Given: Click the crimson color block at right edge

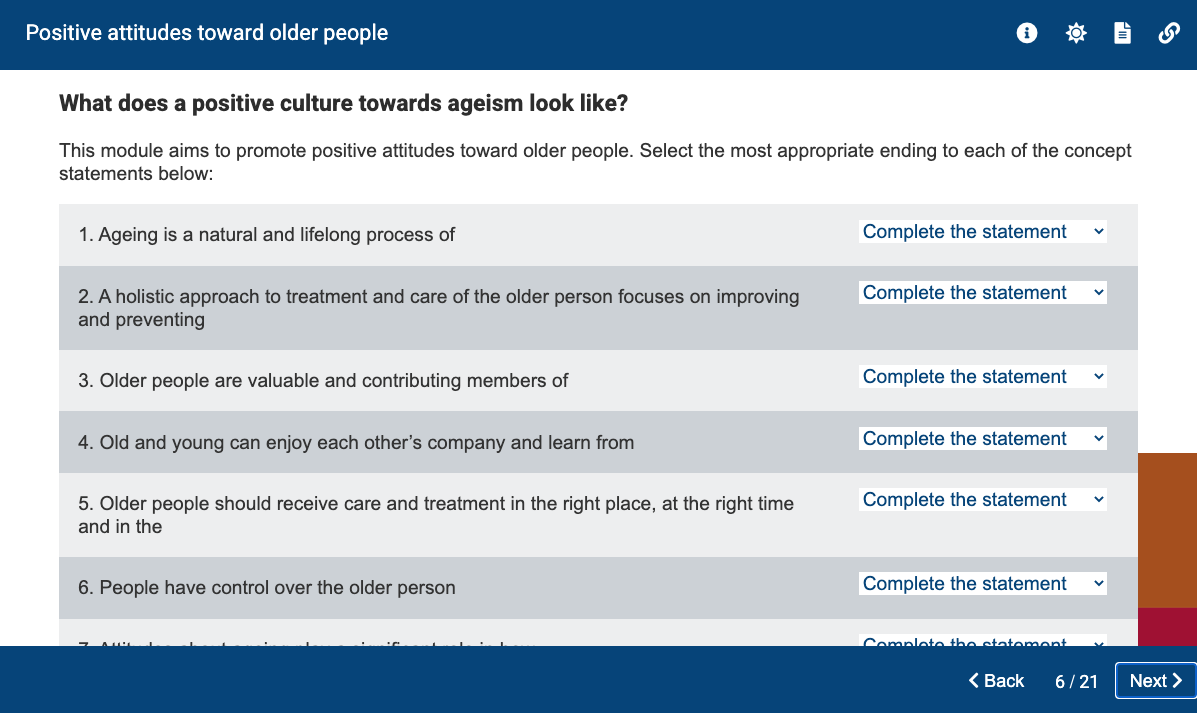Looking at the screenshot, I should pyautogui.click(x=1167, y=627).
